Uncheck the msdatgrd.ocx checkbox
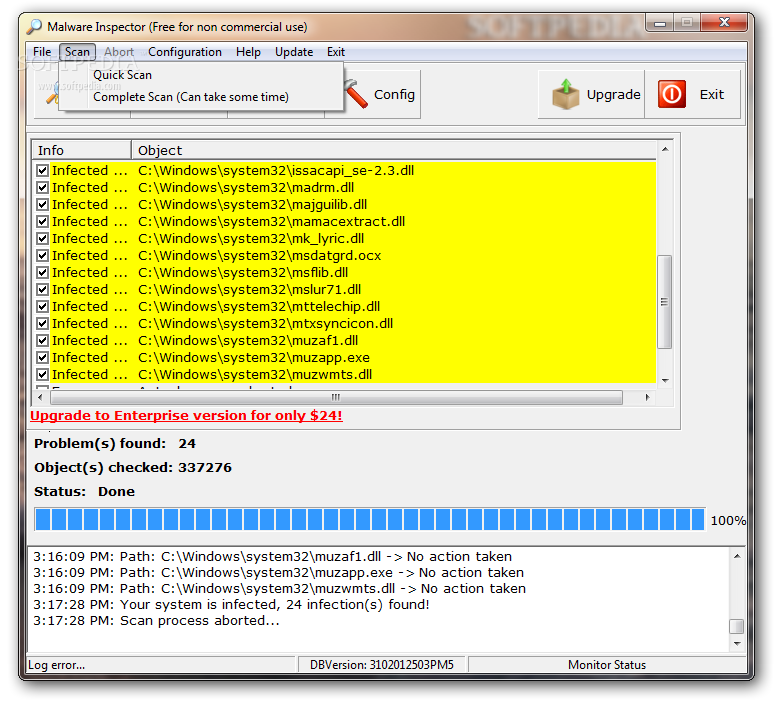This screenshot has width=775, height=701. 43,256
